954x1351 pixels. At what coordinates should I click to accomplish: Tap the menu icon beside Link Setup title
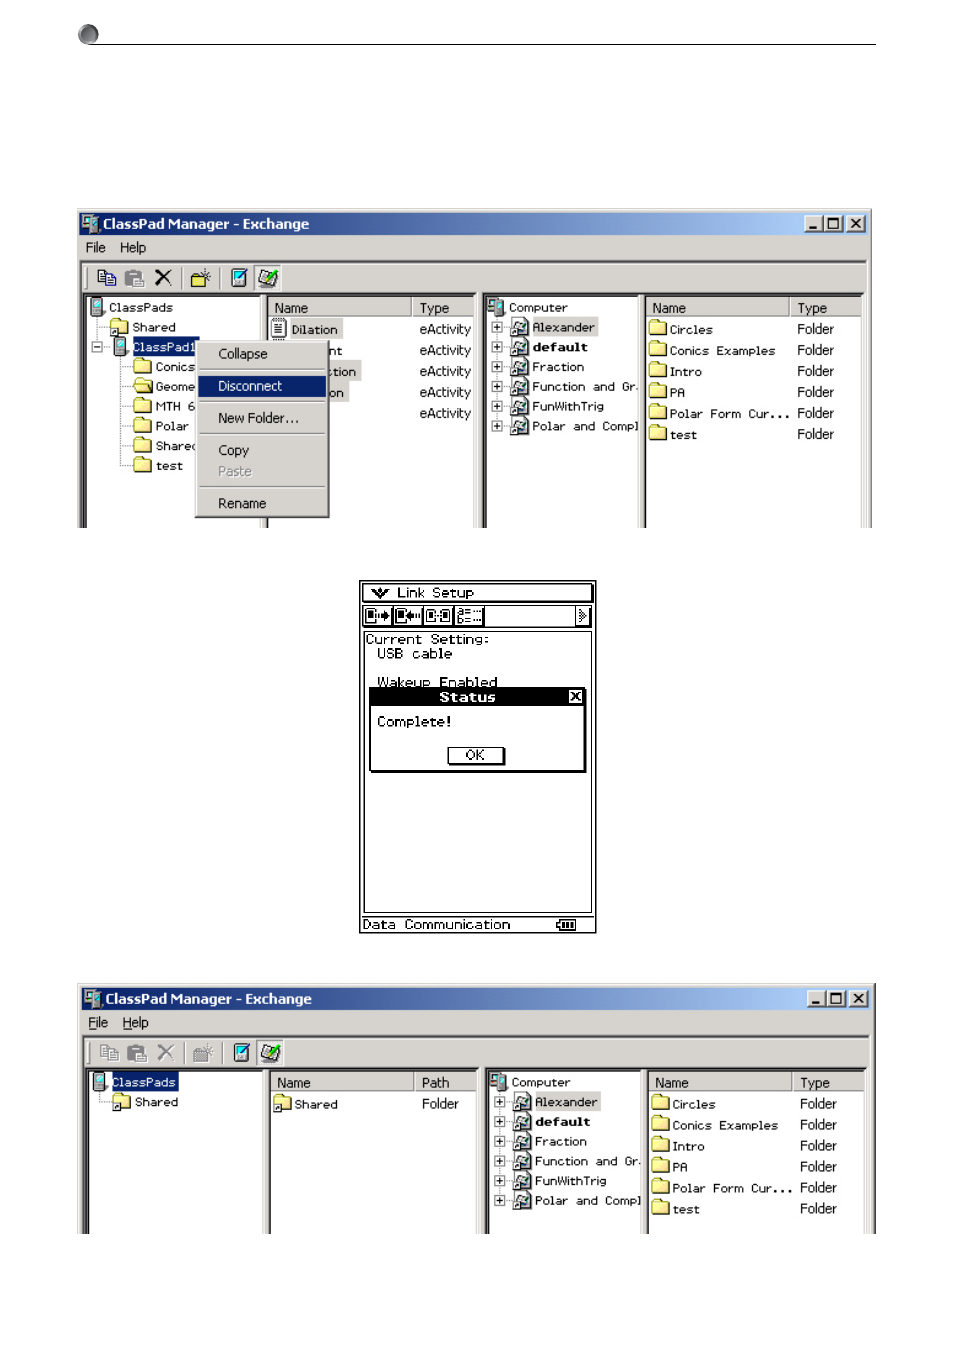pos(380,593)
